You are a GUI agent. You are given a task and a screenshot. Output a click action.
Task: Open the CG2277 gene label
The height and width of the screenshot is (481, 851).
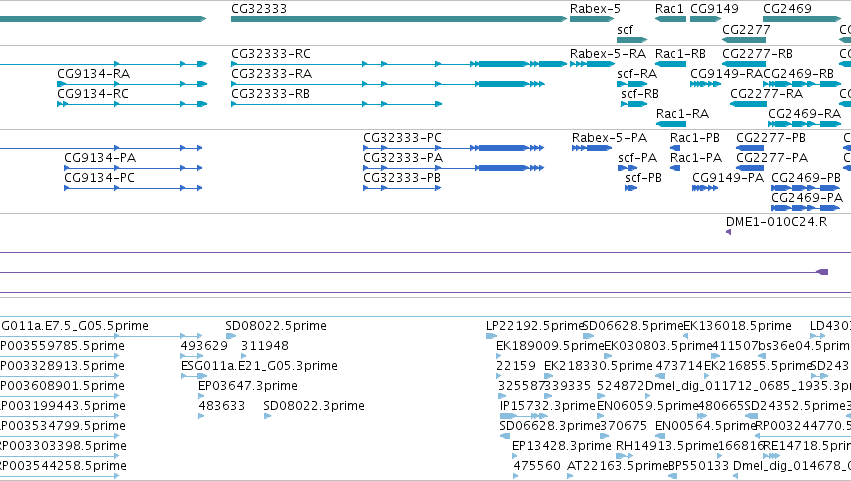[x=746, y=29]
